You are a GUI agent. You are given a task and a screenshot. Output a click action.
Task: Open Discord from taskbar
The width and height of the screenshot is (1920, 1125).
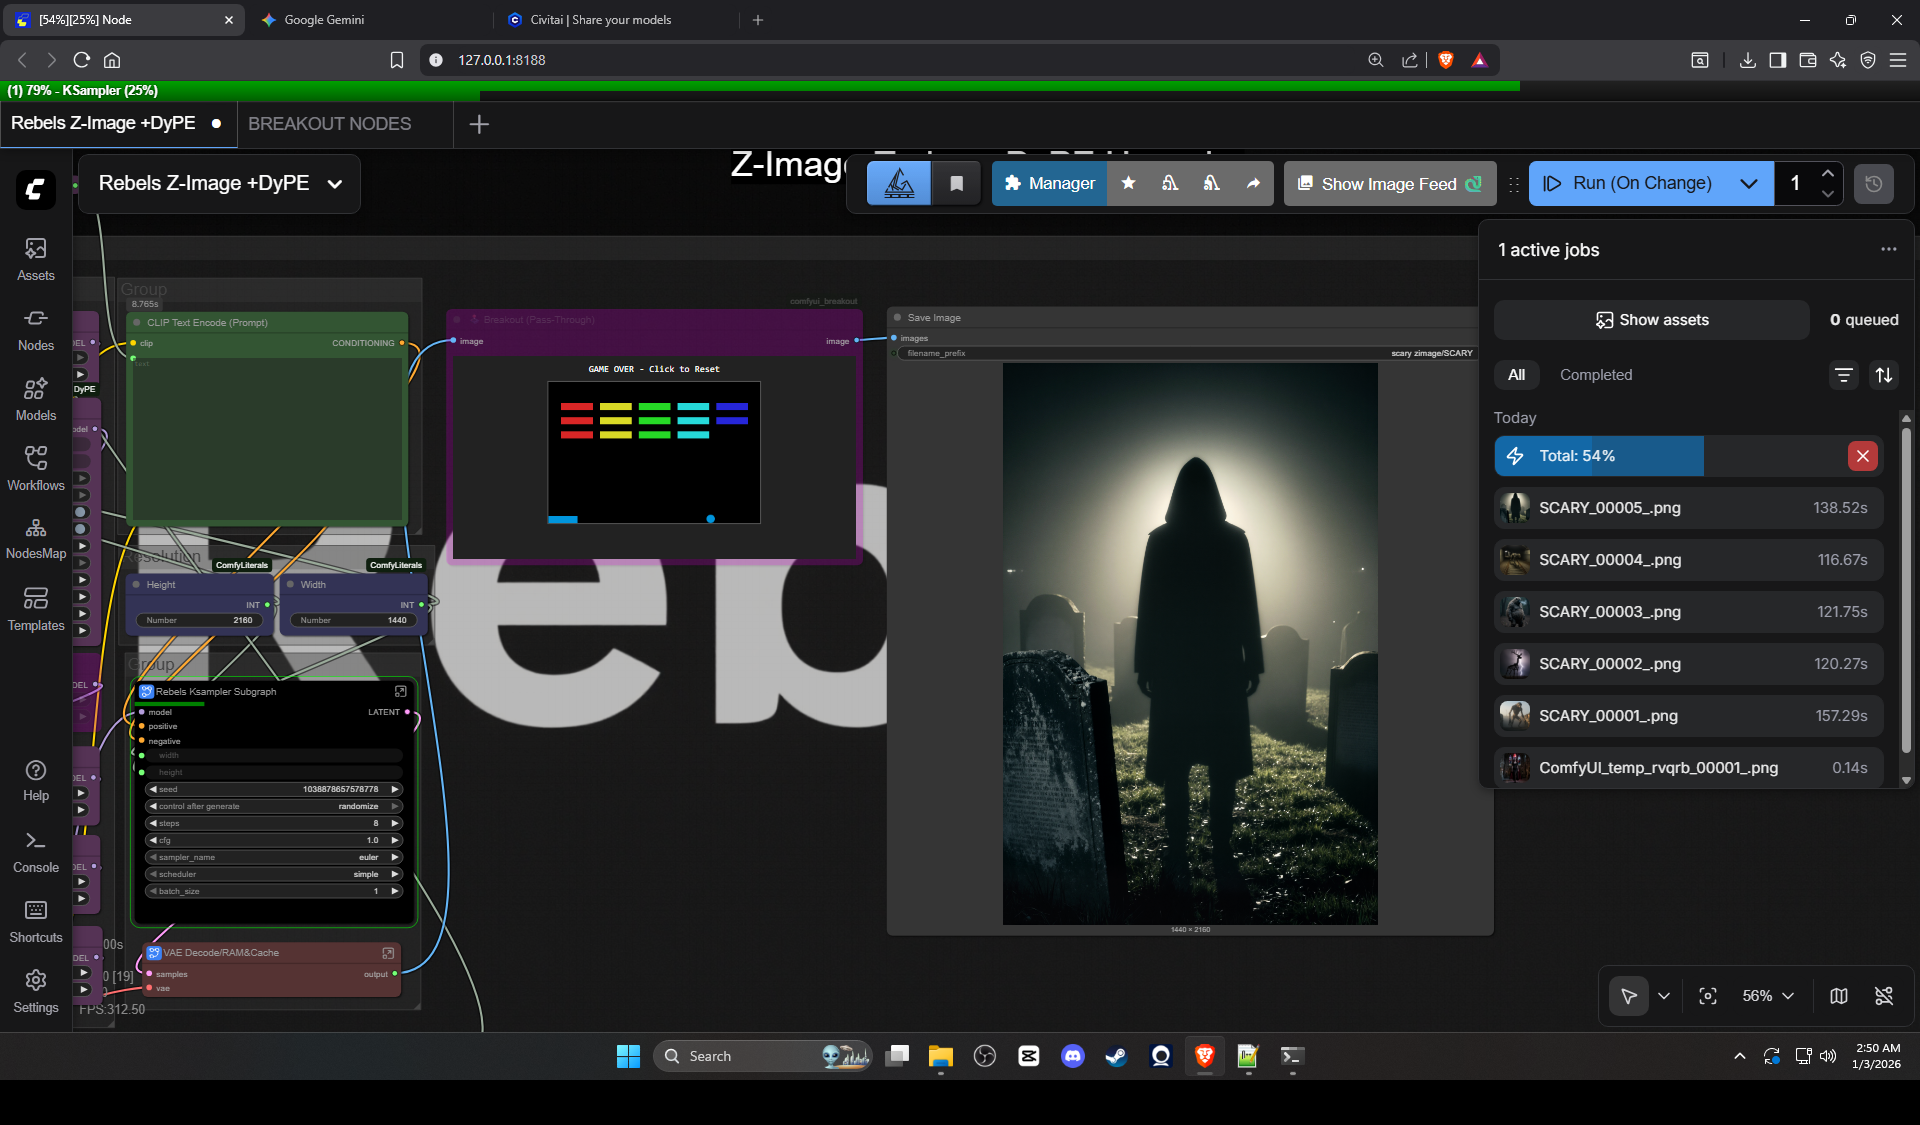(1072, 1056)
